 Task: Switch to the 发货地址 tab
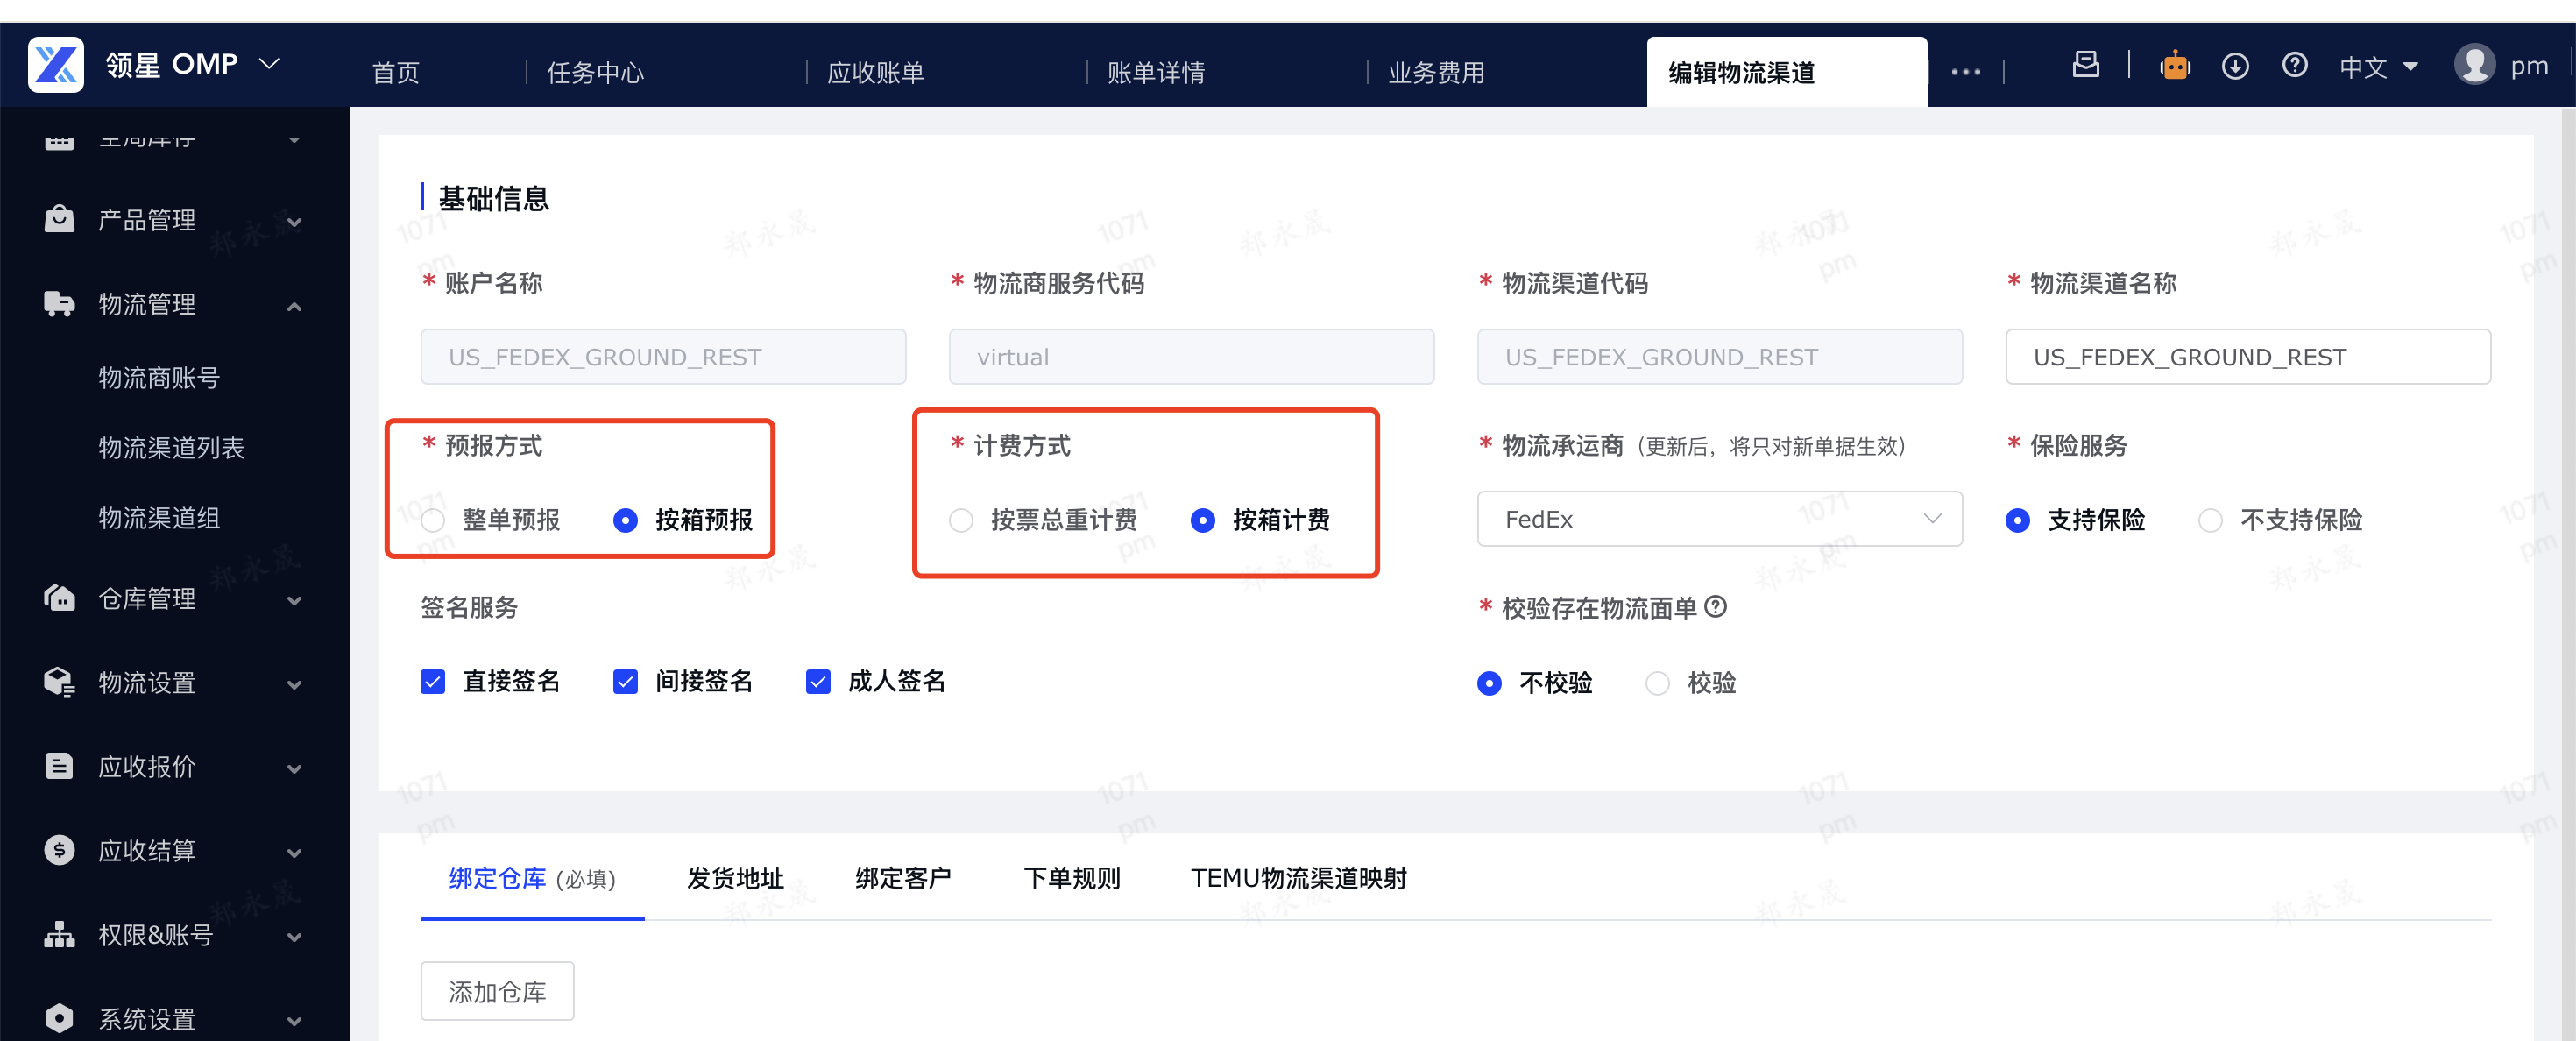[735, 878]
